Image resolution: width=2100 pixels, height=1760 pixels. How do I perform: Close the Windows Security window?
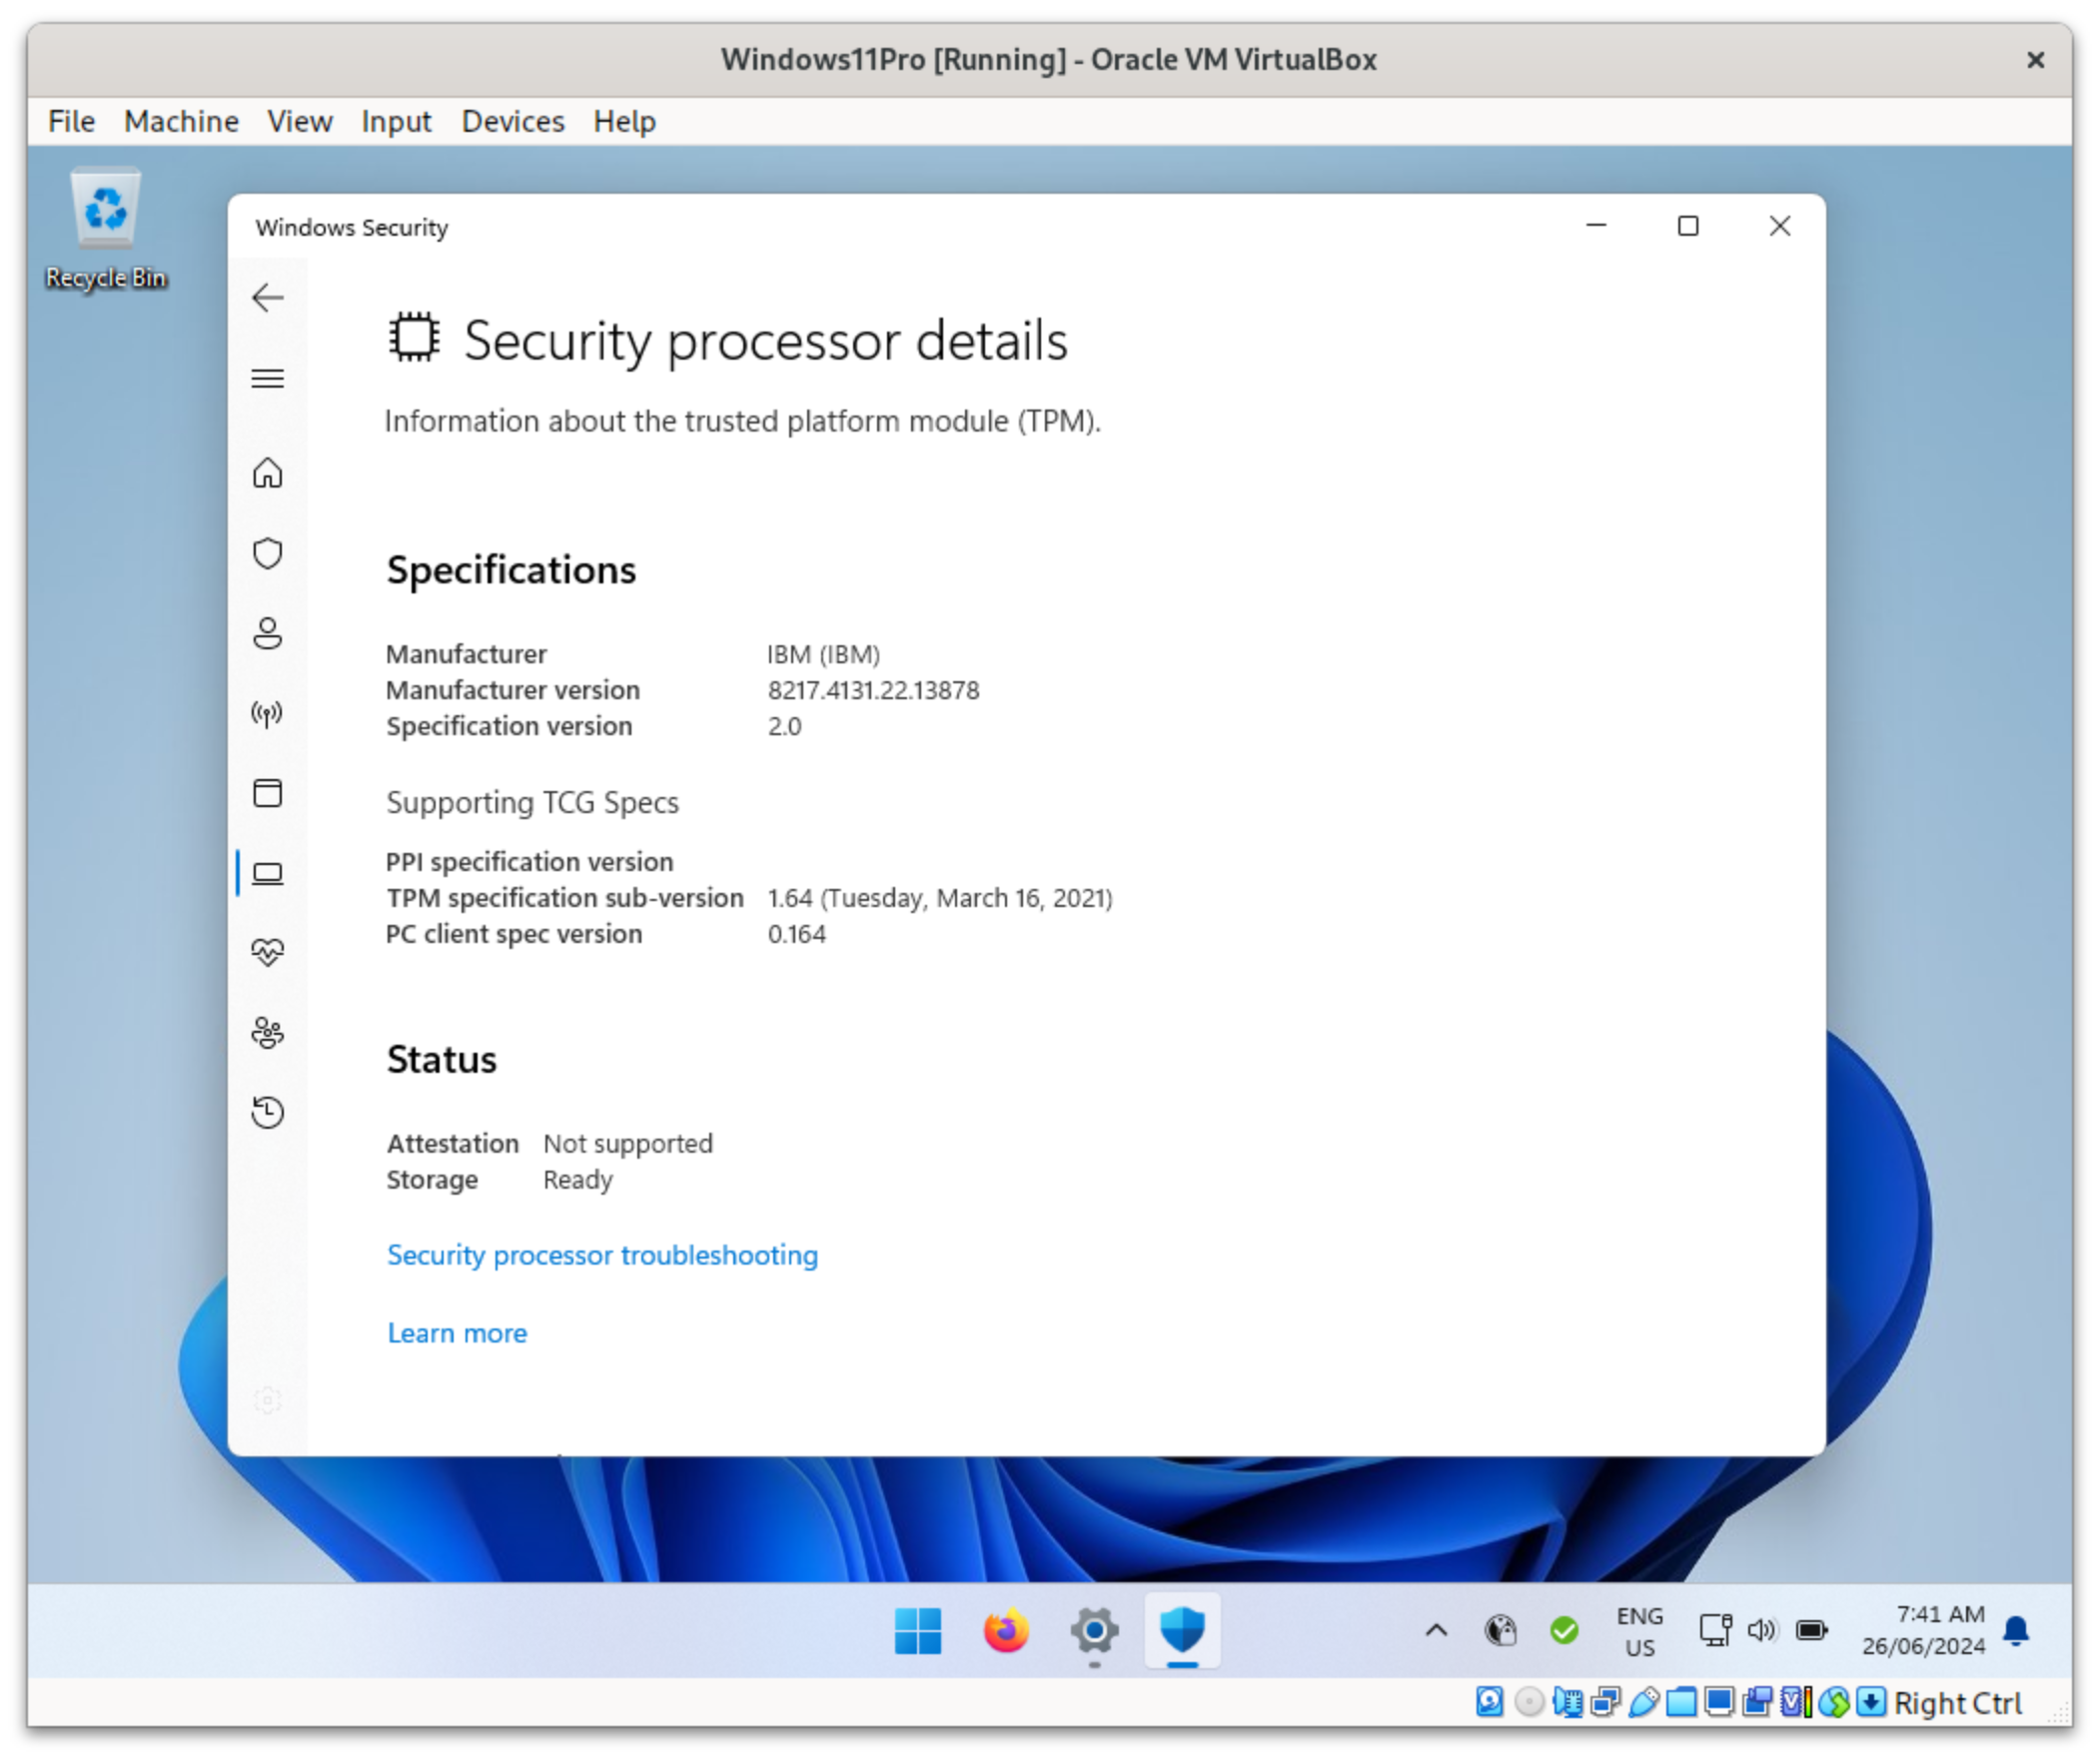(1780, 226)
